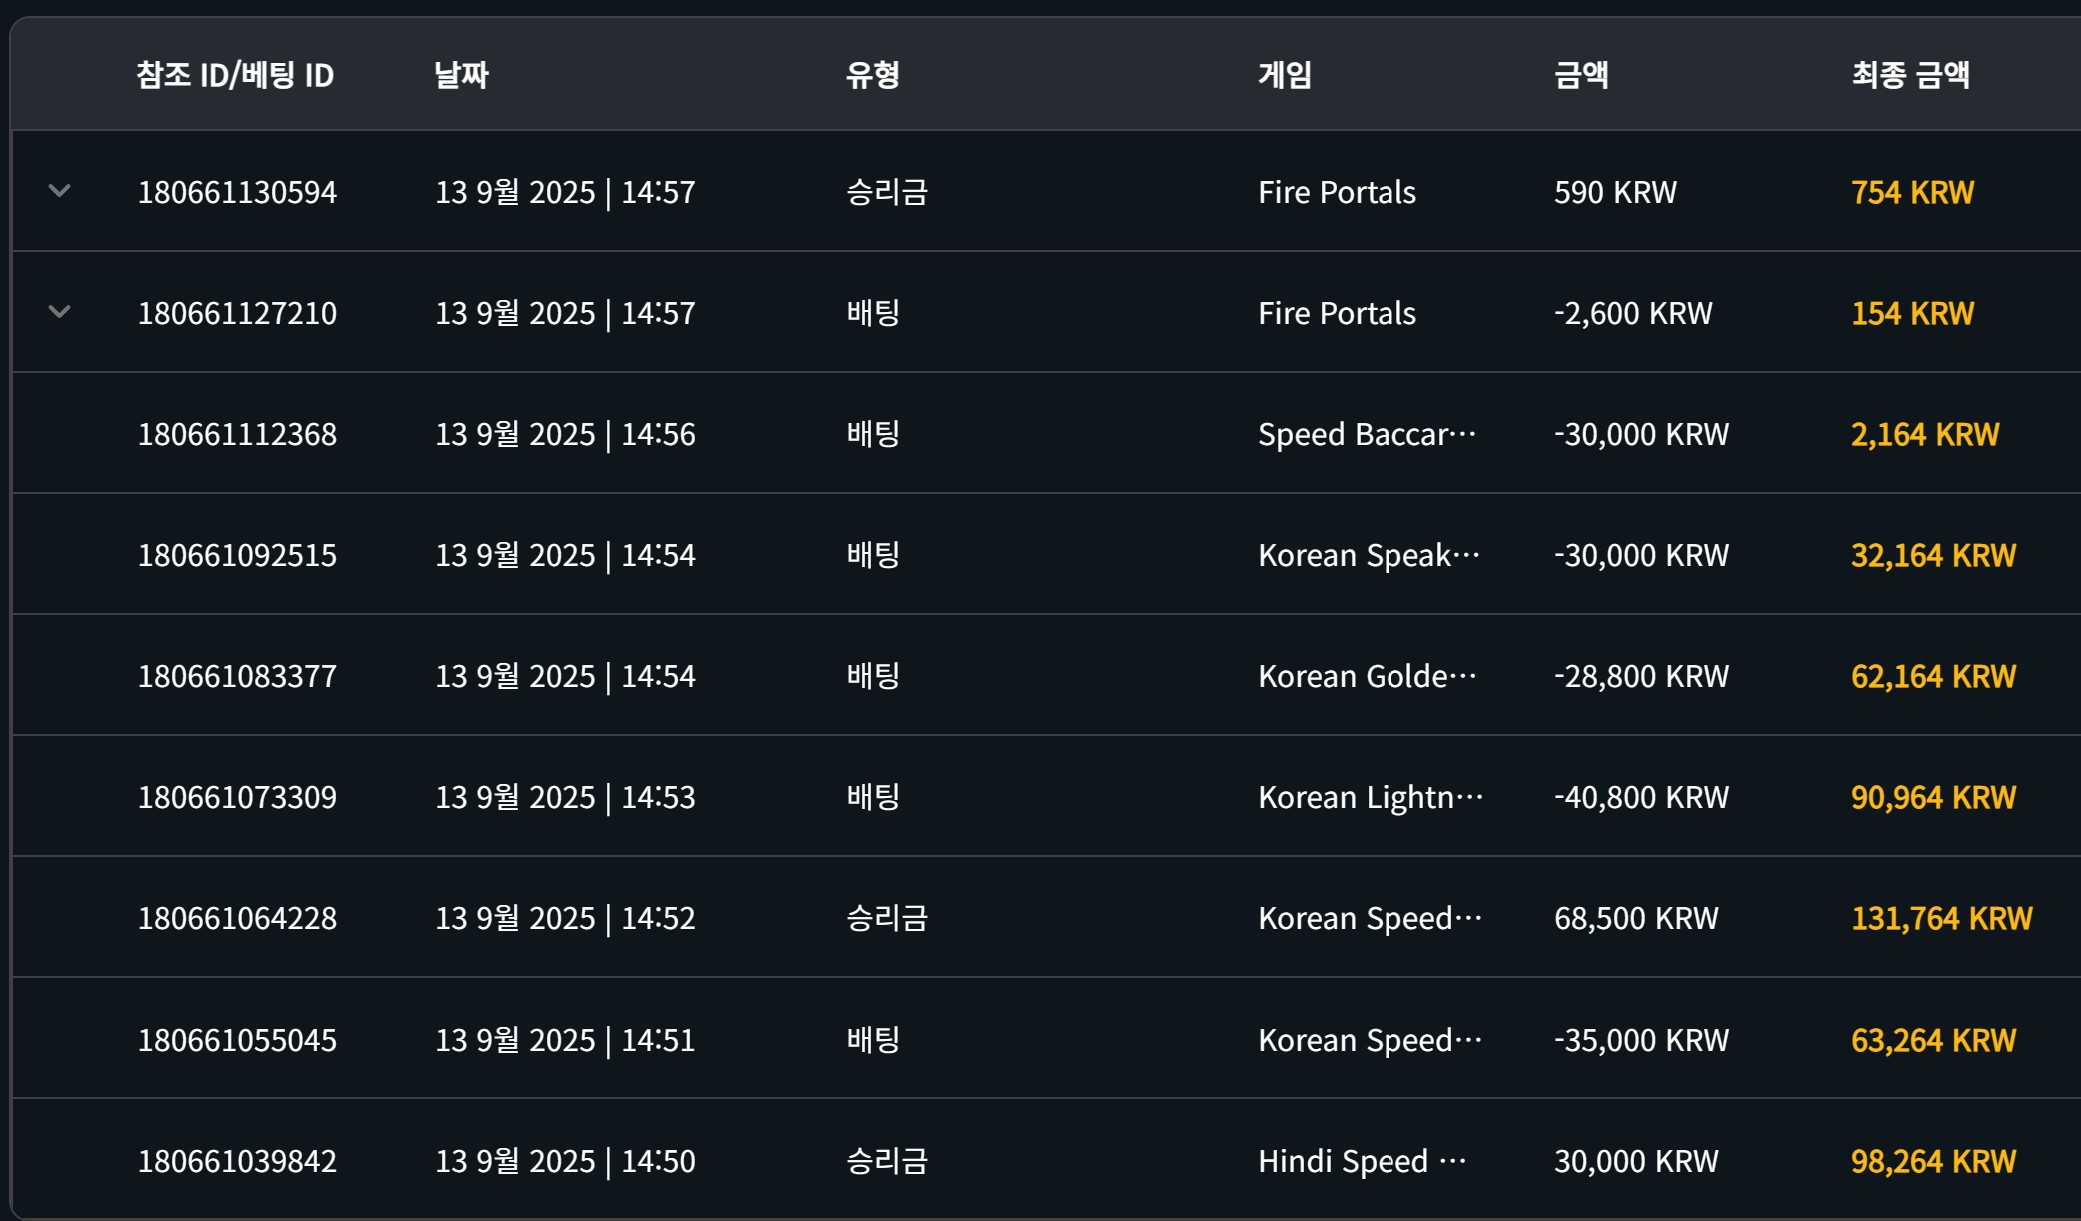Select the Korean Lightn… game entry
This screenshot has height=1221, width=2081.
(x=1371, y=797)
